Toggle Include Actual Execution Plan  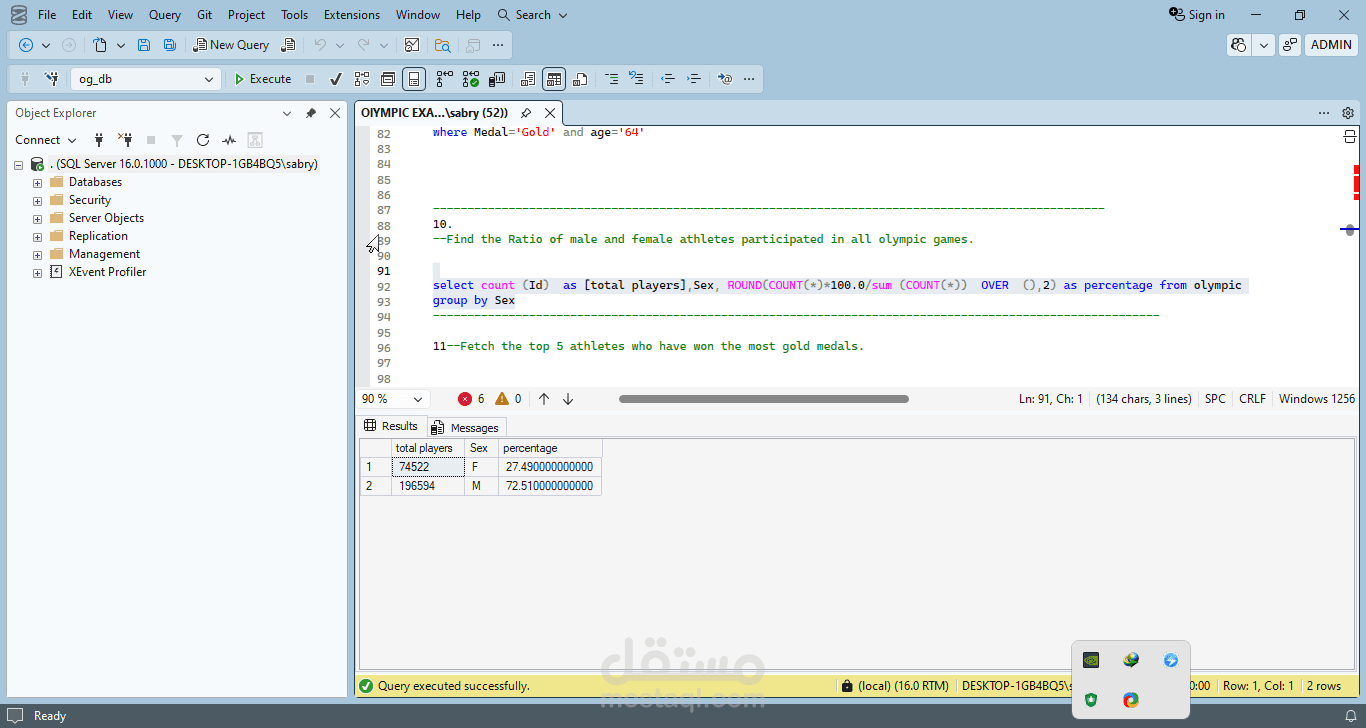pos(444,79)
